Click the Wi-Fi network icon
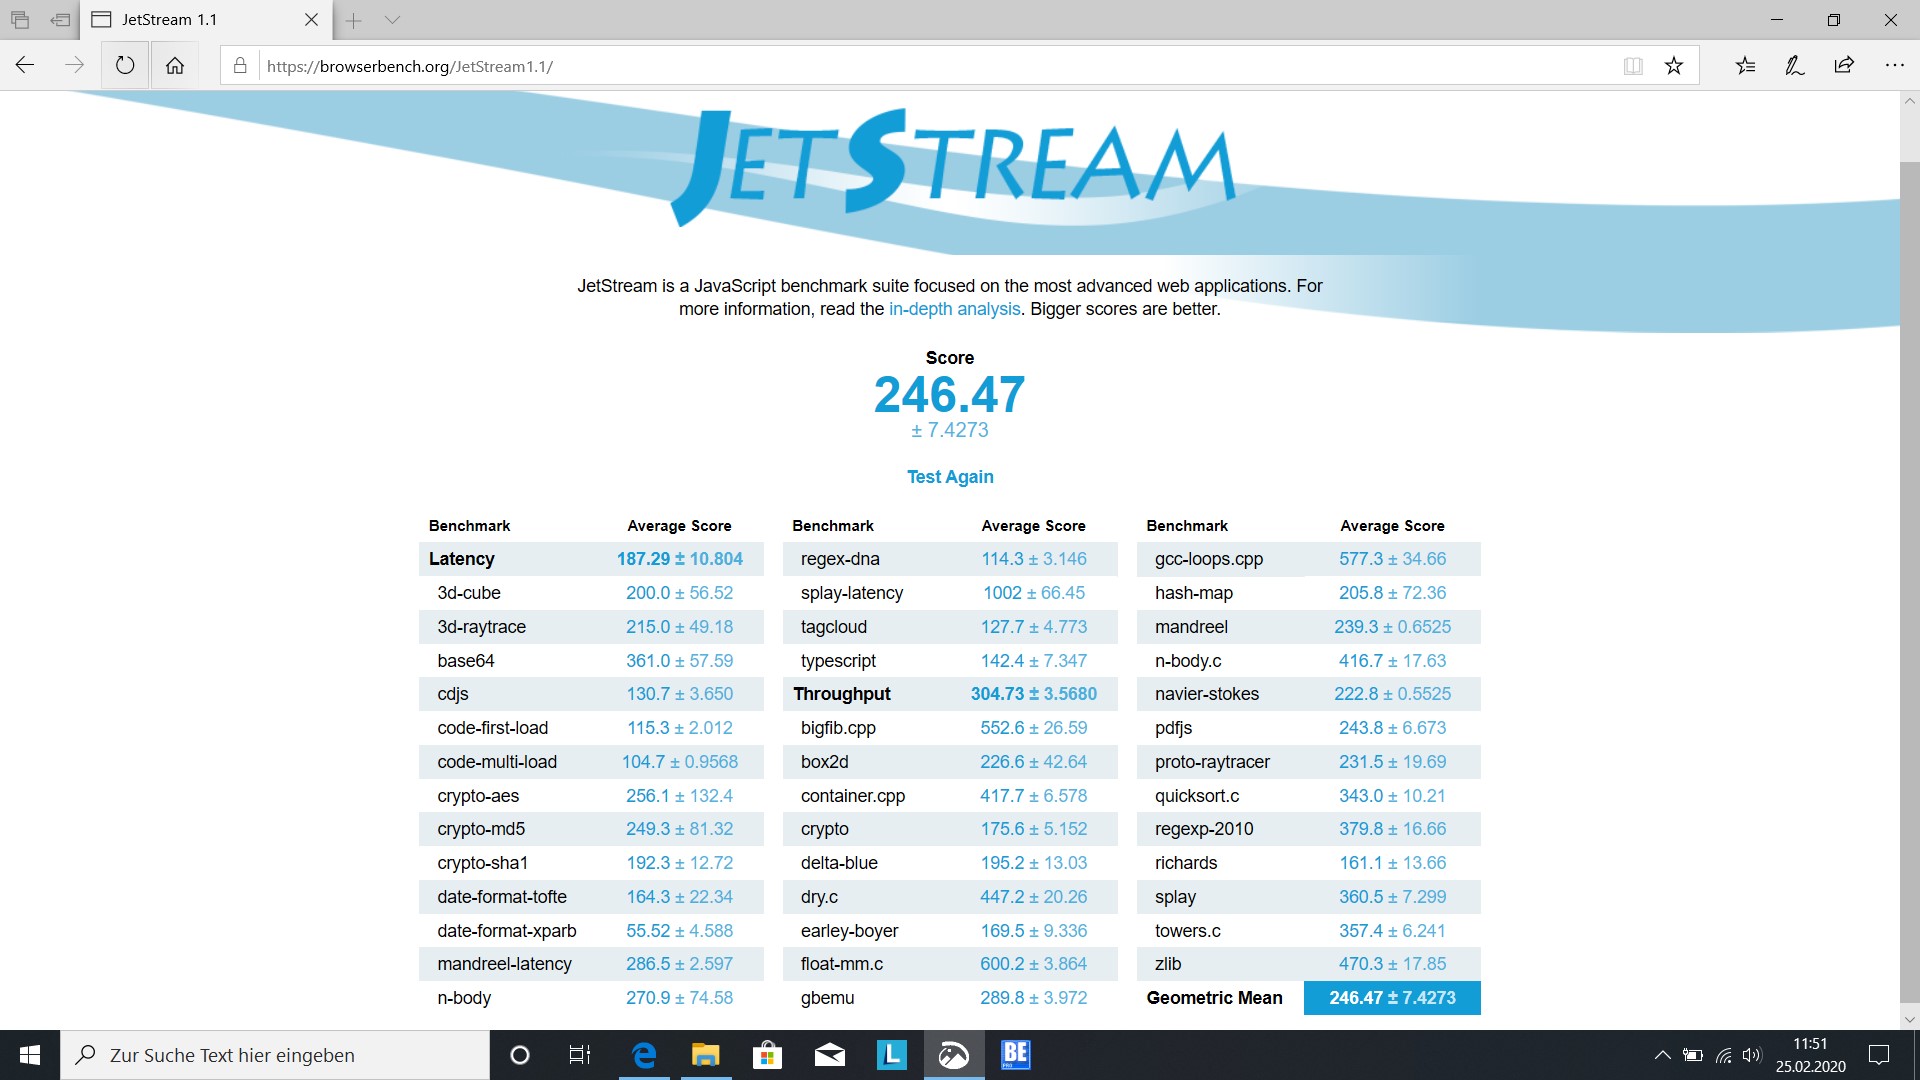Image resolution: width=1920 pixels, height=1080 pixels. pos(1723,1055)
